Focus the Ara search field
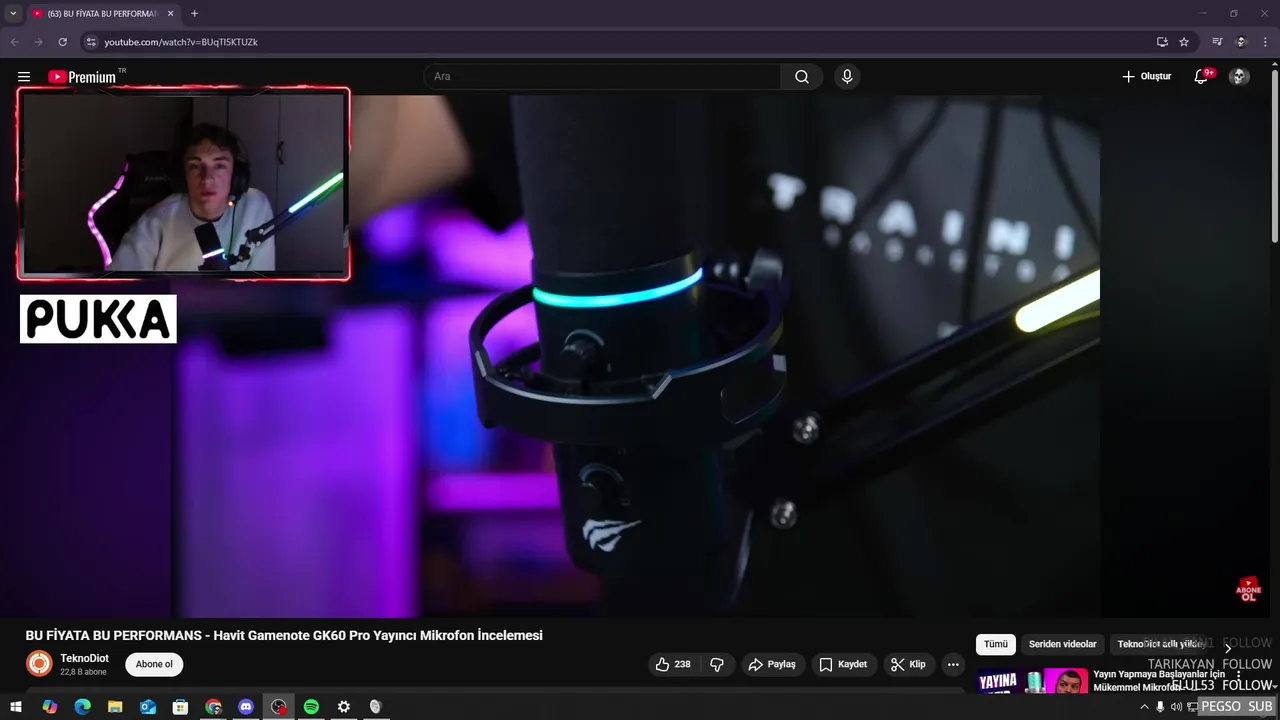Viewport: 1280px width, 720px height. (x=603, y=77)
